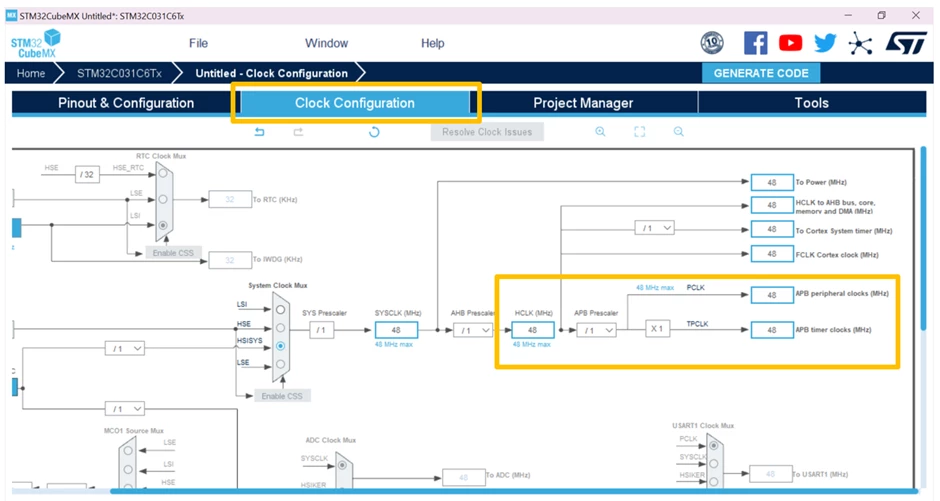Click the To RTC (KHz) value box
940x501 pixels.
(x=230, y=200)
